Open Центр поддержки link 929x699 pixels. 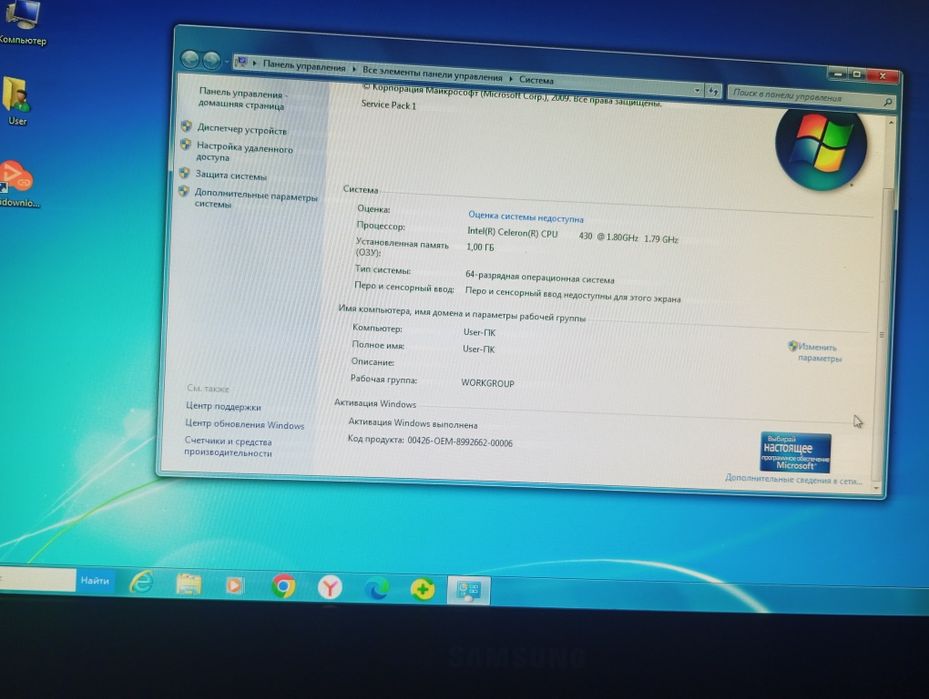pos(223,406)
